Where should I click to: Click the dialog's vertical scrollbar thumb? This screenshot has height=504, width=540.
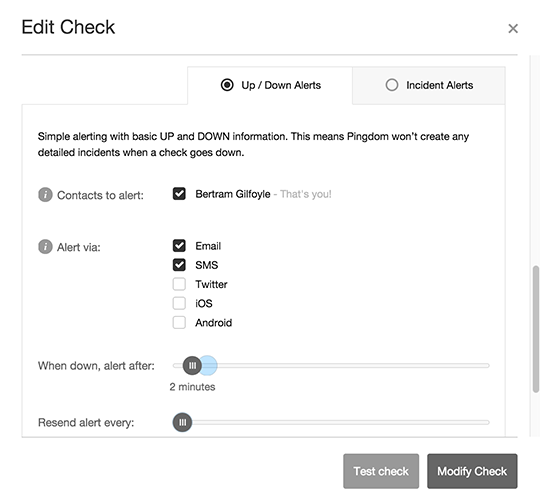pos(536,329)
